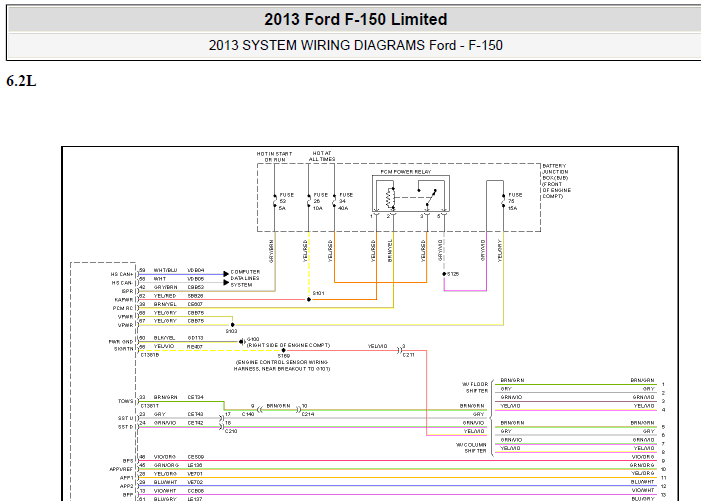Click the PCM power relay coil symbol
The image size is (701, 501).
coord(390,198)
